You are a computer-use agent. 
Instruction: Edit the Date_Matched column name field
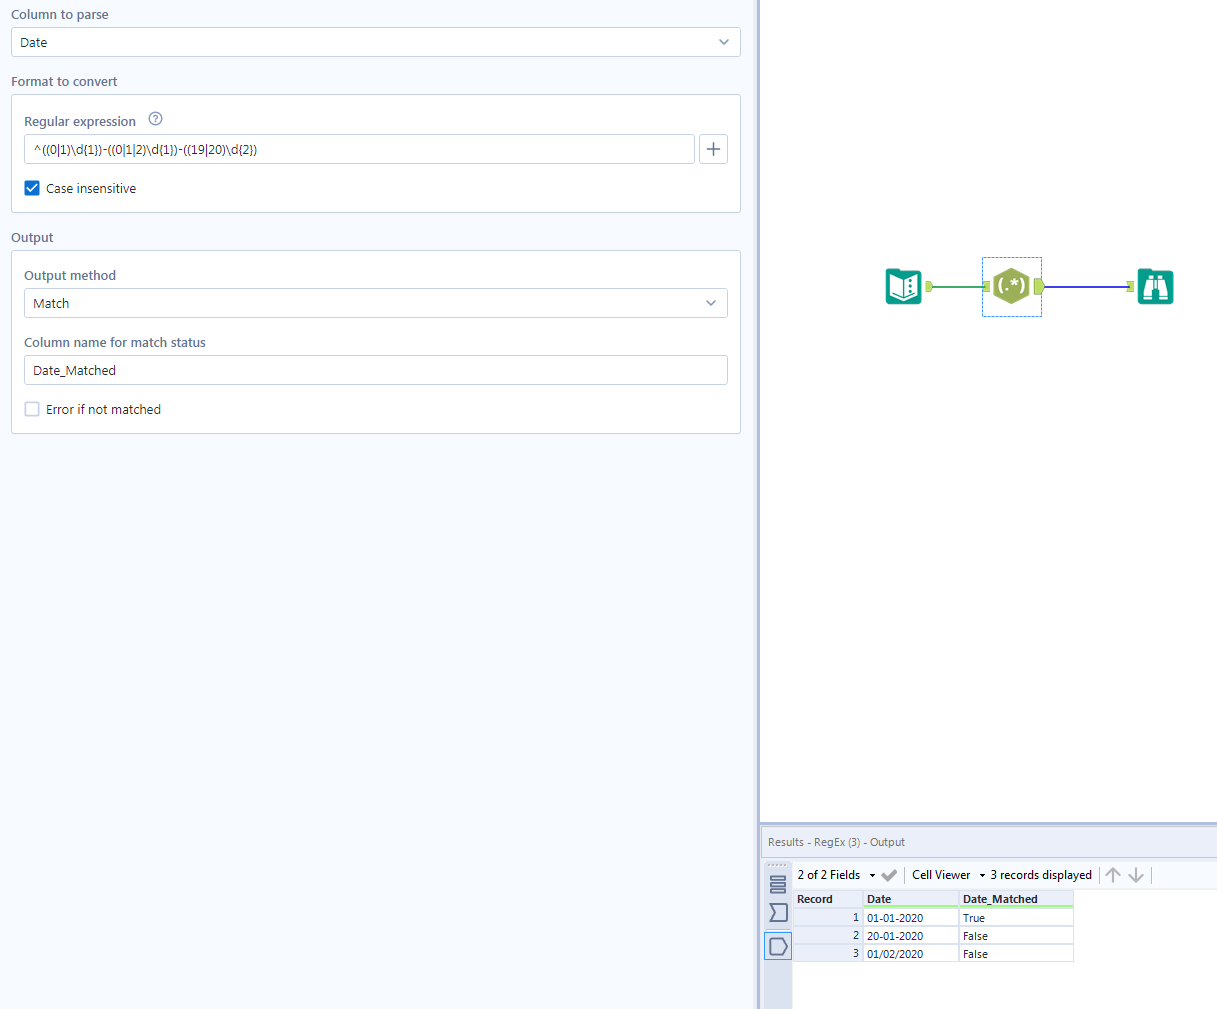click(375, 369)
